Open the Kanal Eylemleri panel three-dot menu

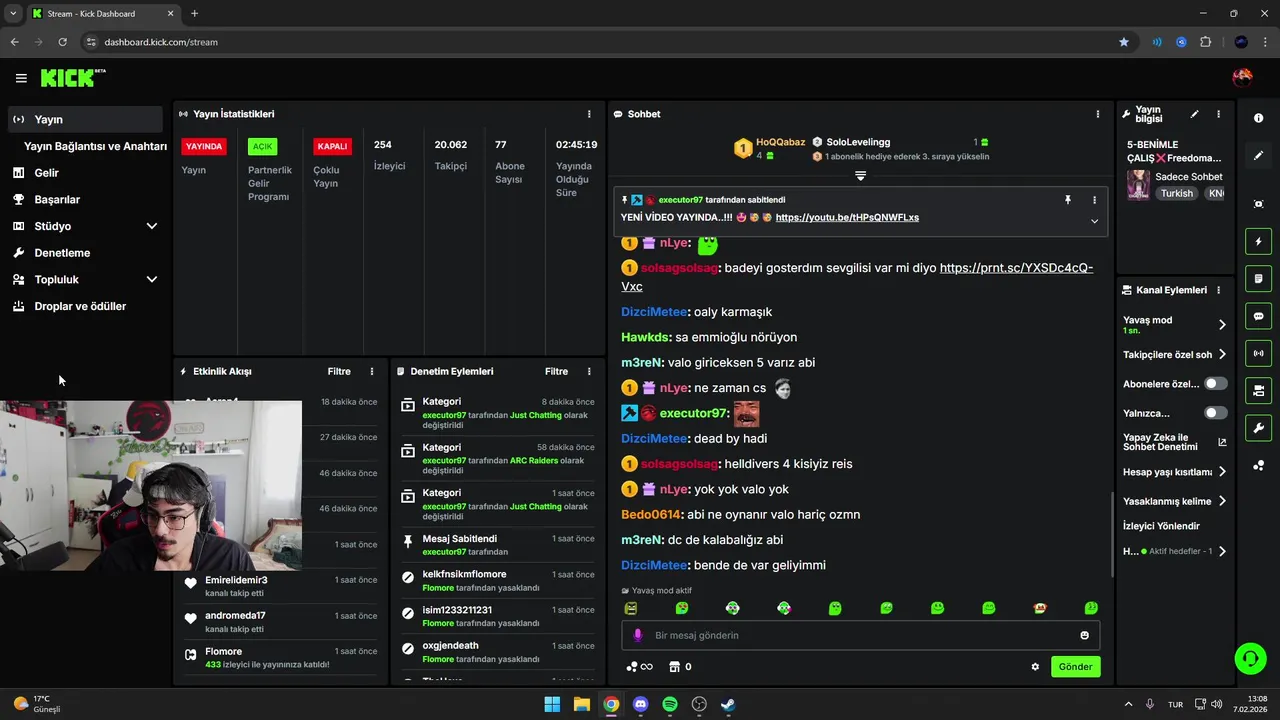[x=1218, y=290]
